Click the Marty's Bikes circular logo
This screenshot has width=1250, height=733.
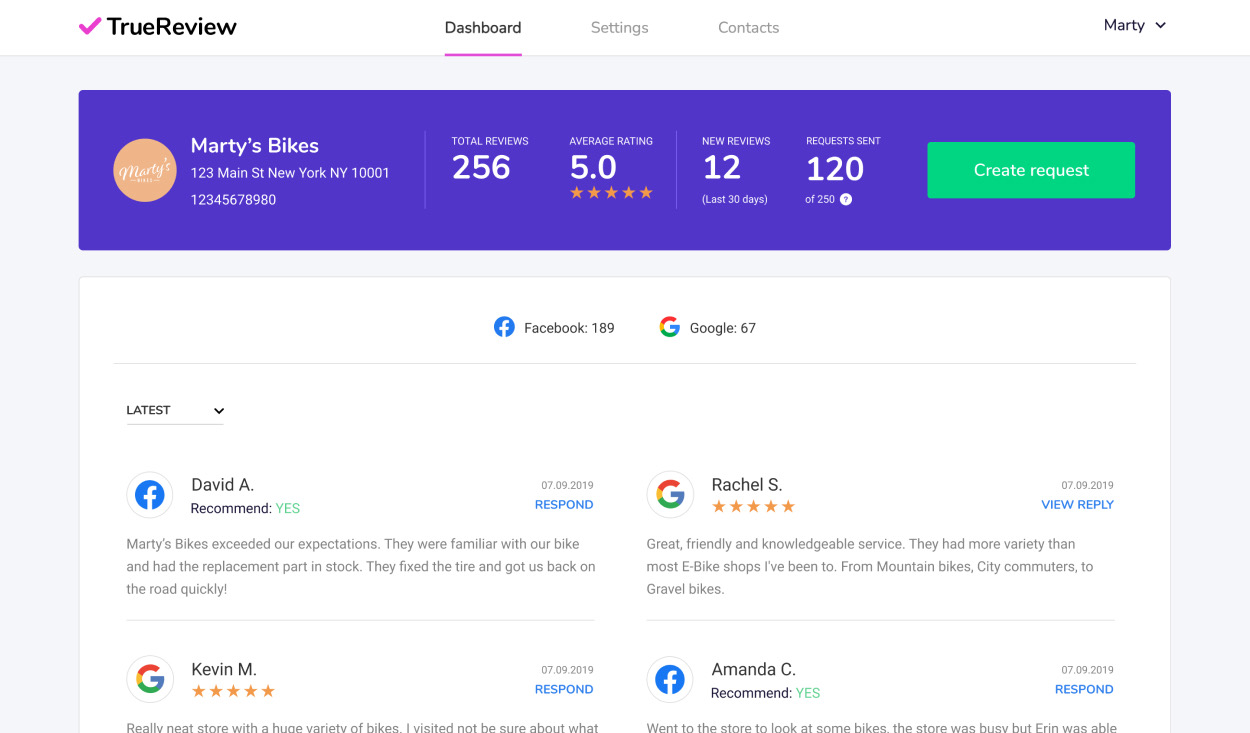145,170
